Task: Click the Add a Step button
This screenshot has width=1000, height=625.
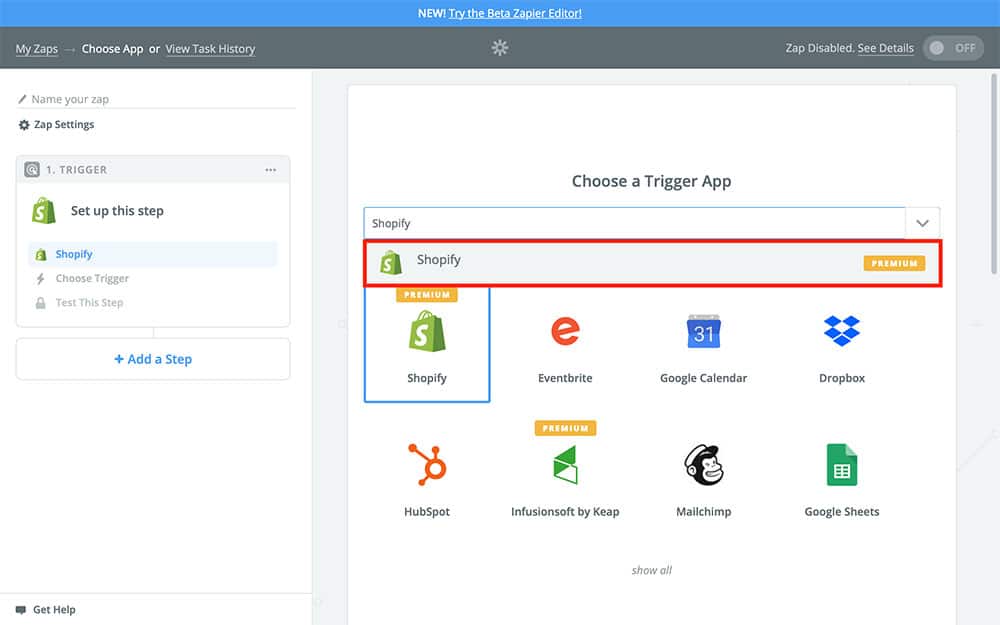Action: [153, 359]
